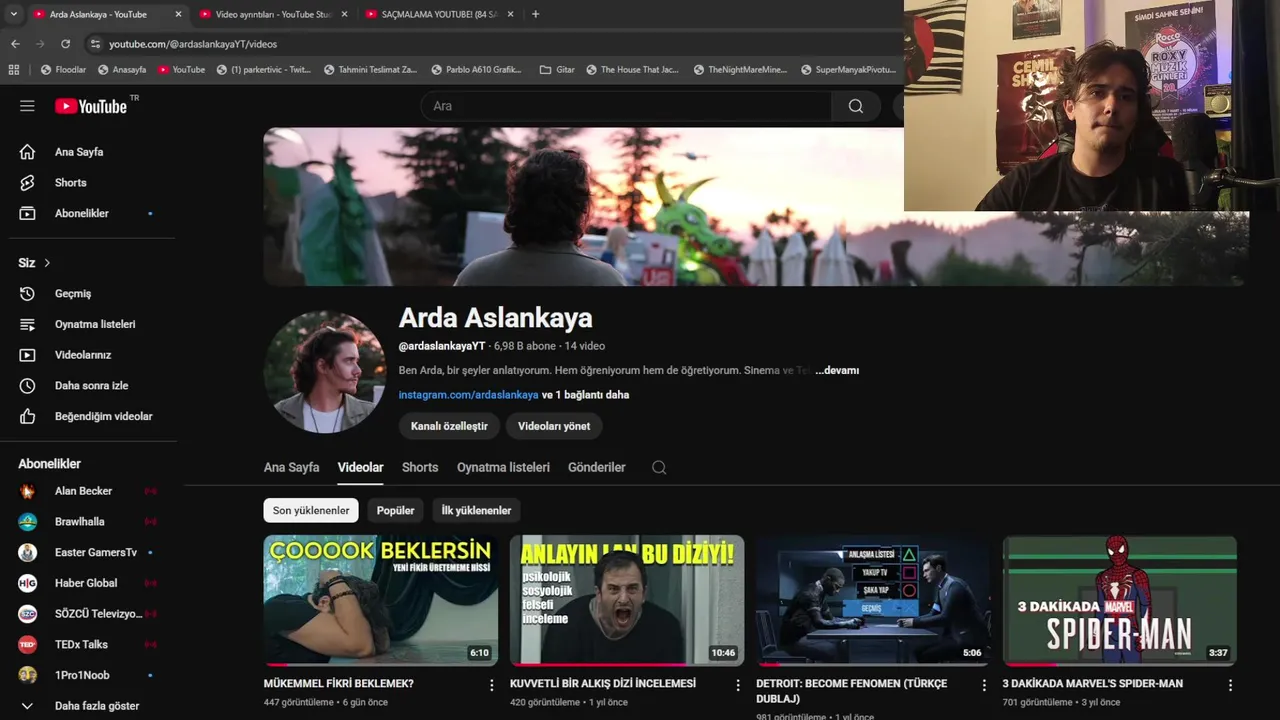Switch to SAÇMALAMA YOUTUBE browser tab
Image resolution: width=1280 pixels, height=720 pixels.
point(438,14)
